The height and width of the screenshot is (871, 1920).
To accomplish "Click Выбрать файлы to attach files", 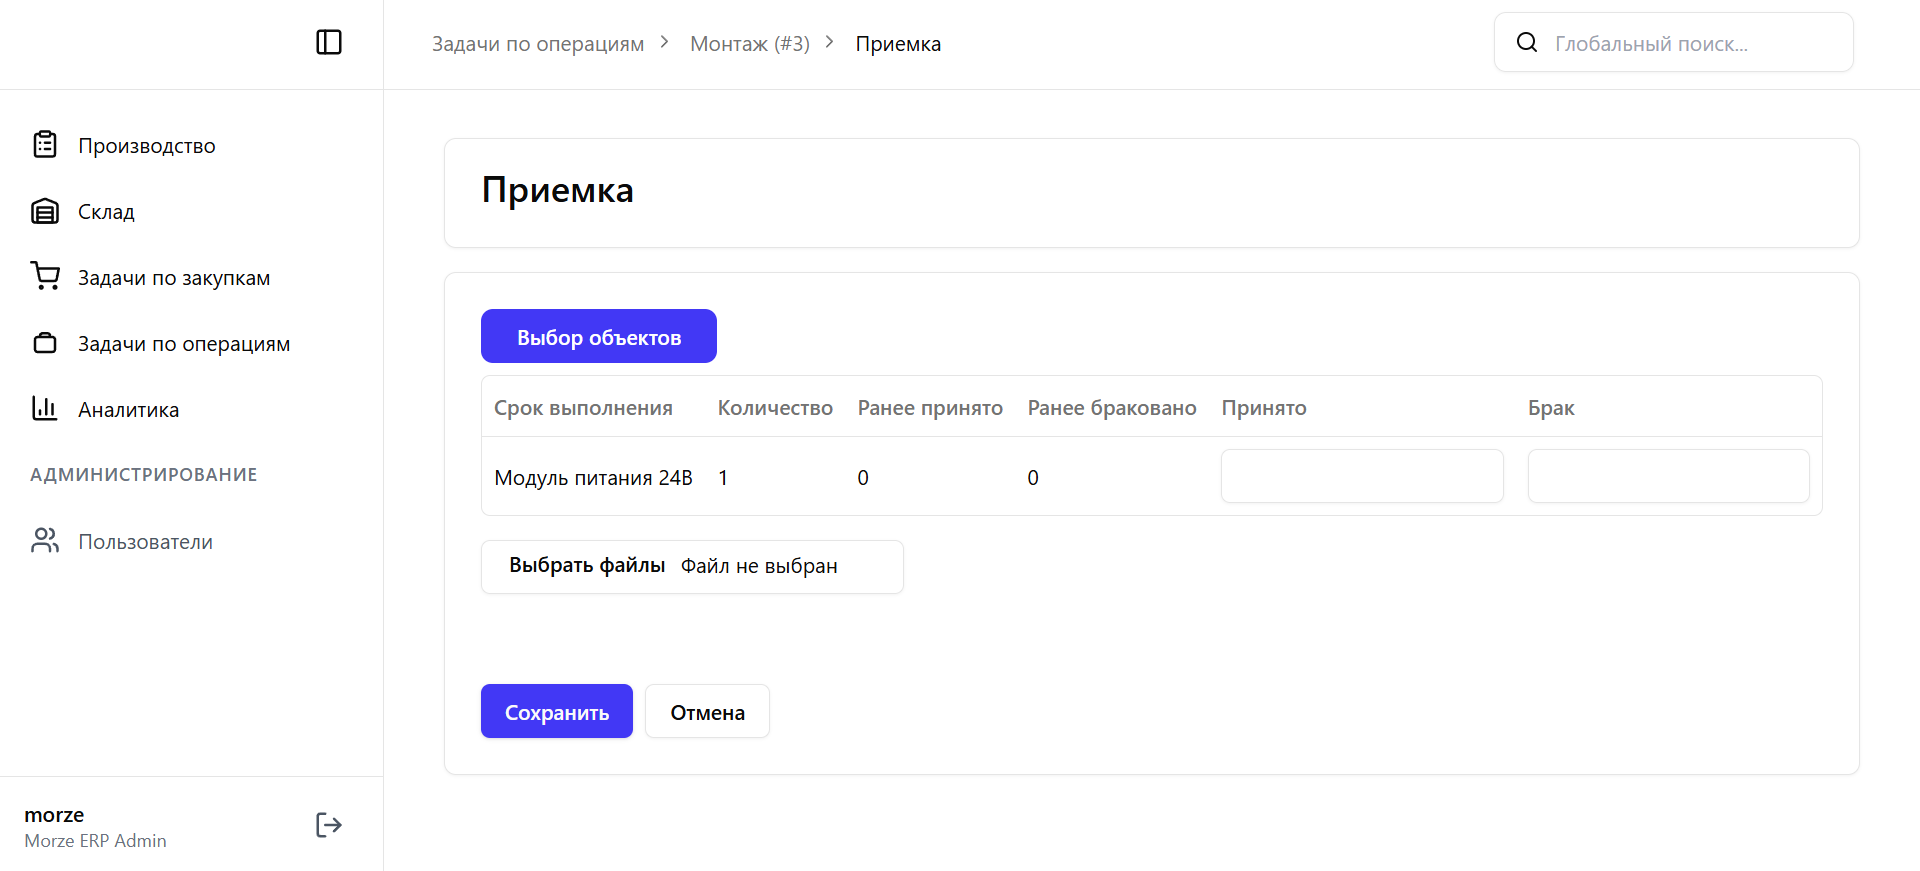I will [587, 565].
